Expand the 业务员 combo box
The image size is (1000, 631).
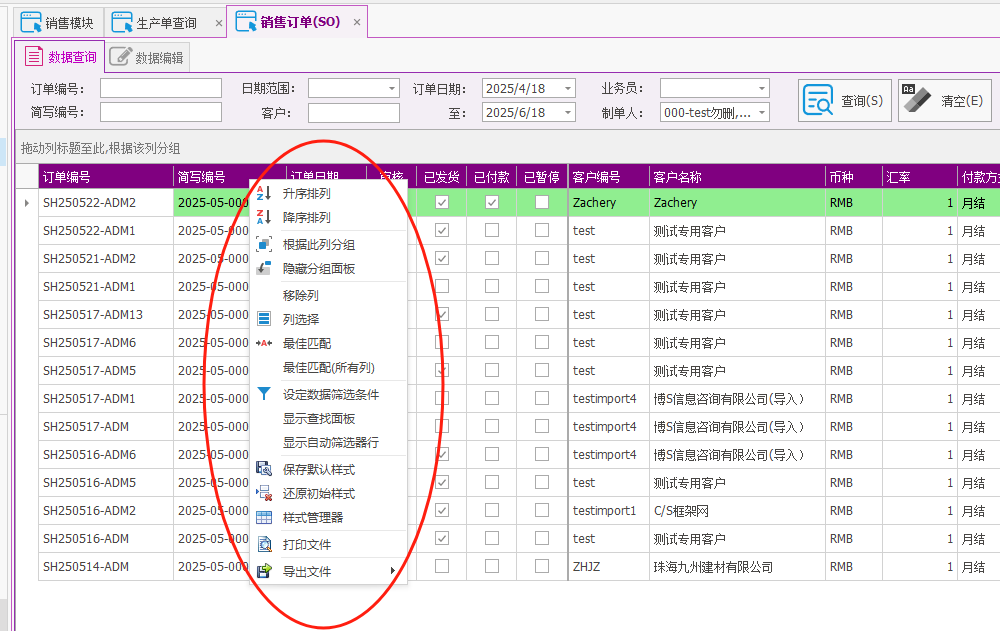761,88
